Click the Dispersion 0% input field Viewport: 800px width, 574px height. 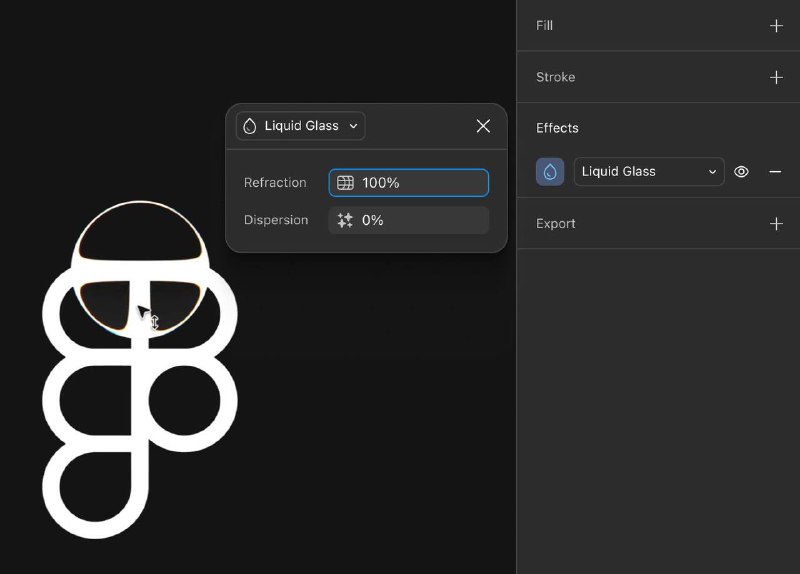tap(409, 220)
